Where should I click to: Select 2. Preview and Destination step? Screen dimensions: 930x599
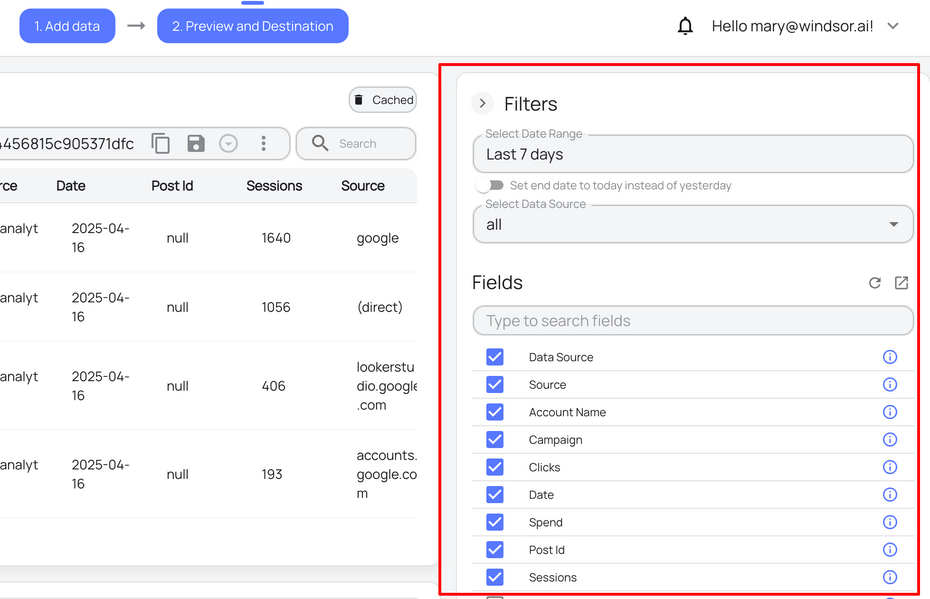253,26
